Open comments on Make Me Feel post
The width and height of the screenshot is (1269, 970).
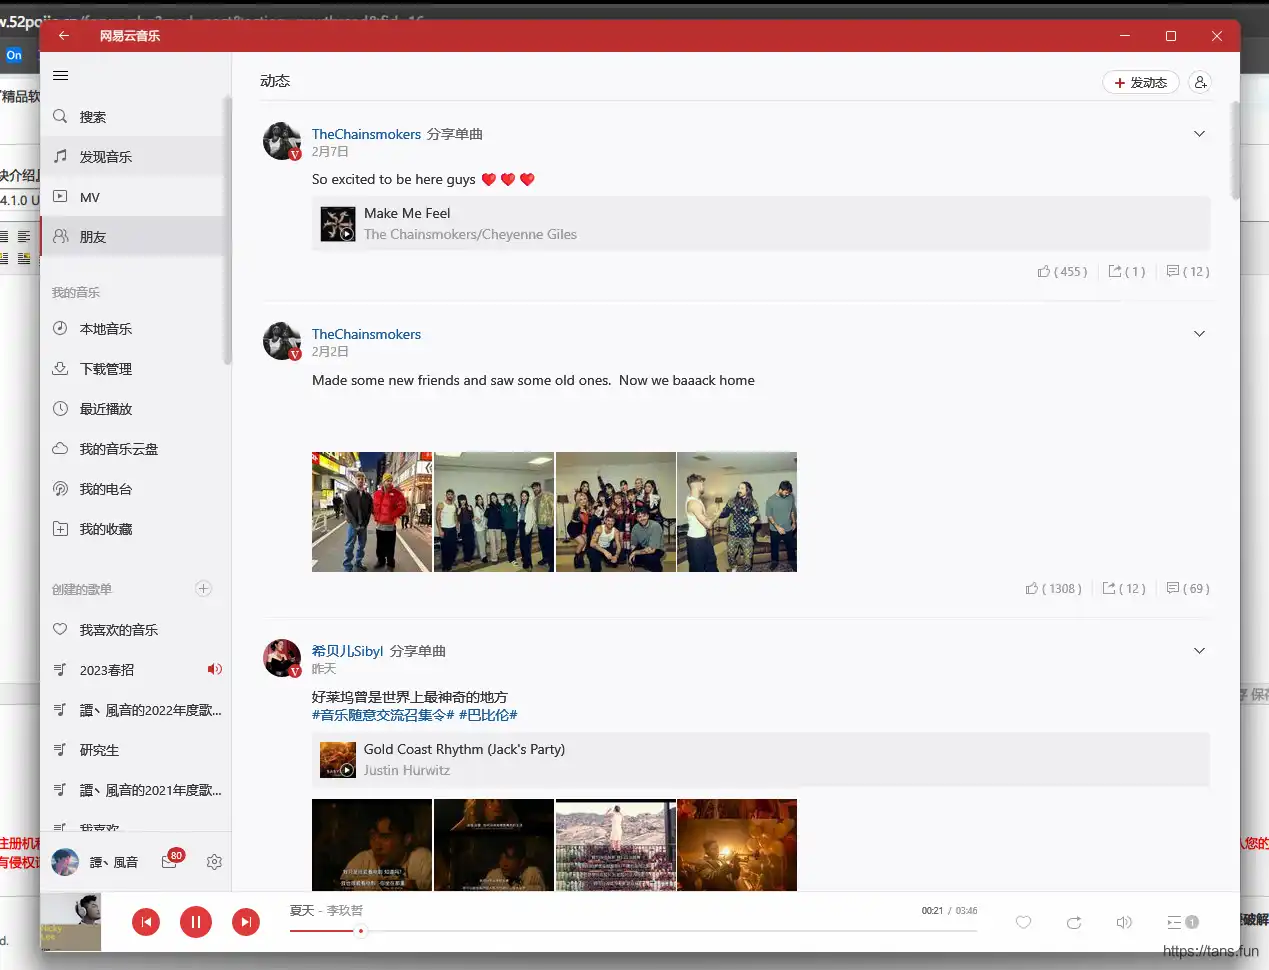coord(1188,272)
